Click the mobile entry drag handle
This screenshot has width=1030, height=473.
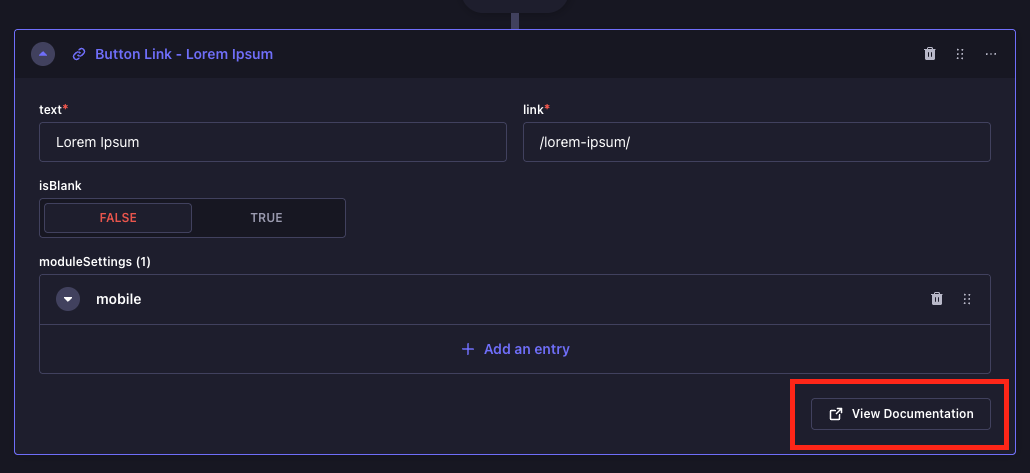[x=967, y=299]
